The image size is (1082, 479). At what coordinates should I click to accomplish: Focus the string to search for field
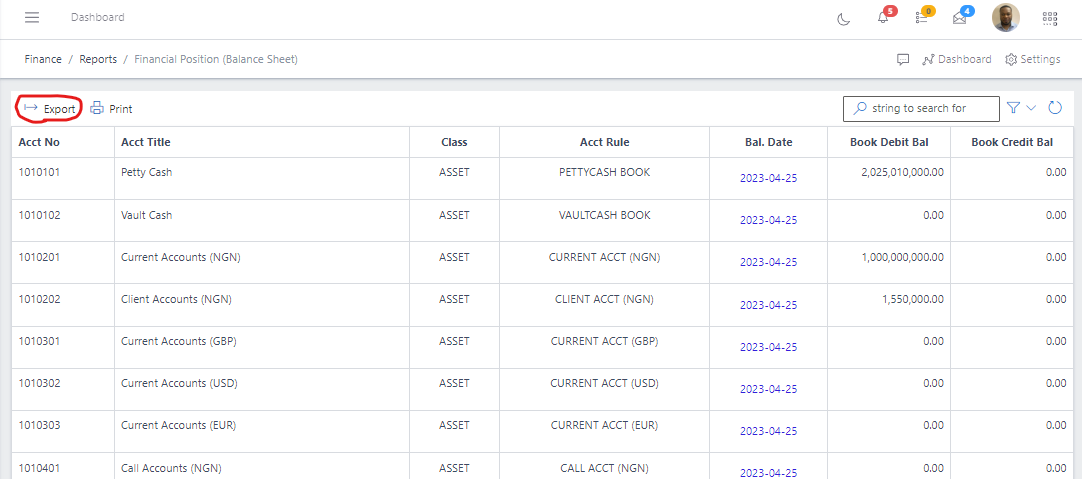click(921, 108)
